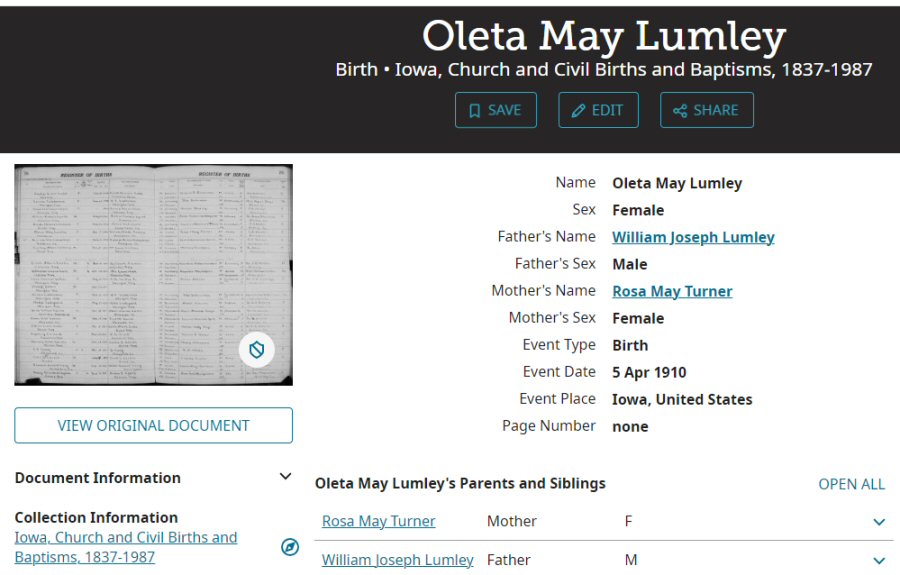Click the shield icon on document thumbnail
The width and height of the screenshot is (900, 575).
[x=257, y=349]
